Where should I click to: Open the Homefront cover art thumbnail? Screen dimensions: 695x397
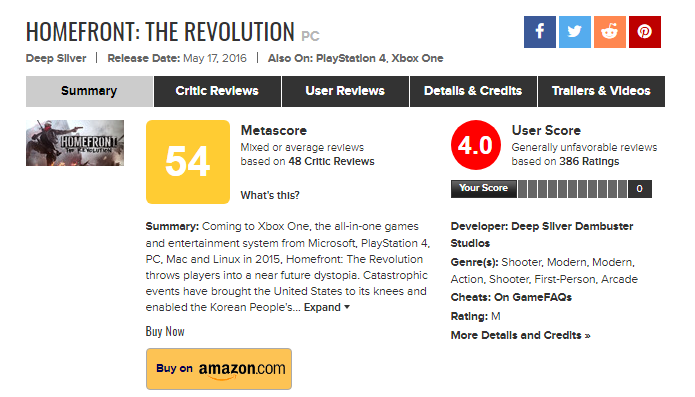75,143
